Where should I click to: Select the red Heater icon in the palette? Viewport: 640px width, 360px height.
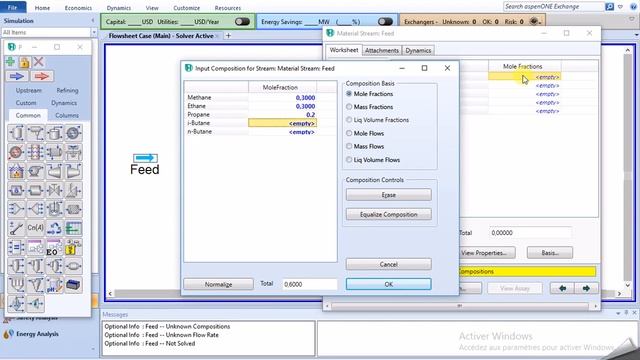click(16, 152)
